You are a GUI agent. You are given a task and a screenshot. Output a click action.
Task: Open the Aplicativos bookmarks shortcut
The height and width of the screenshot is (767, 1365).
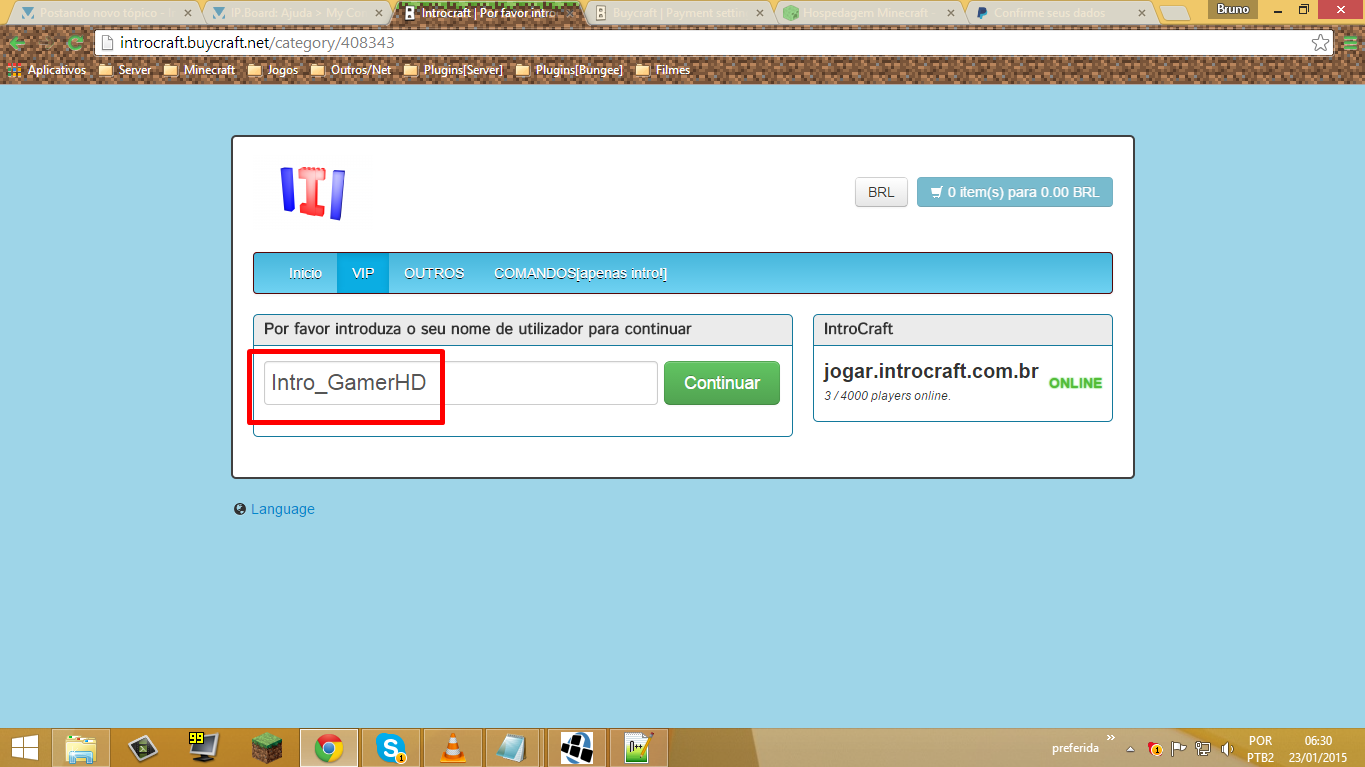point(47,70)
